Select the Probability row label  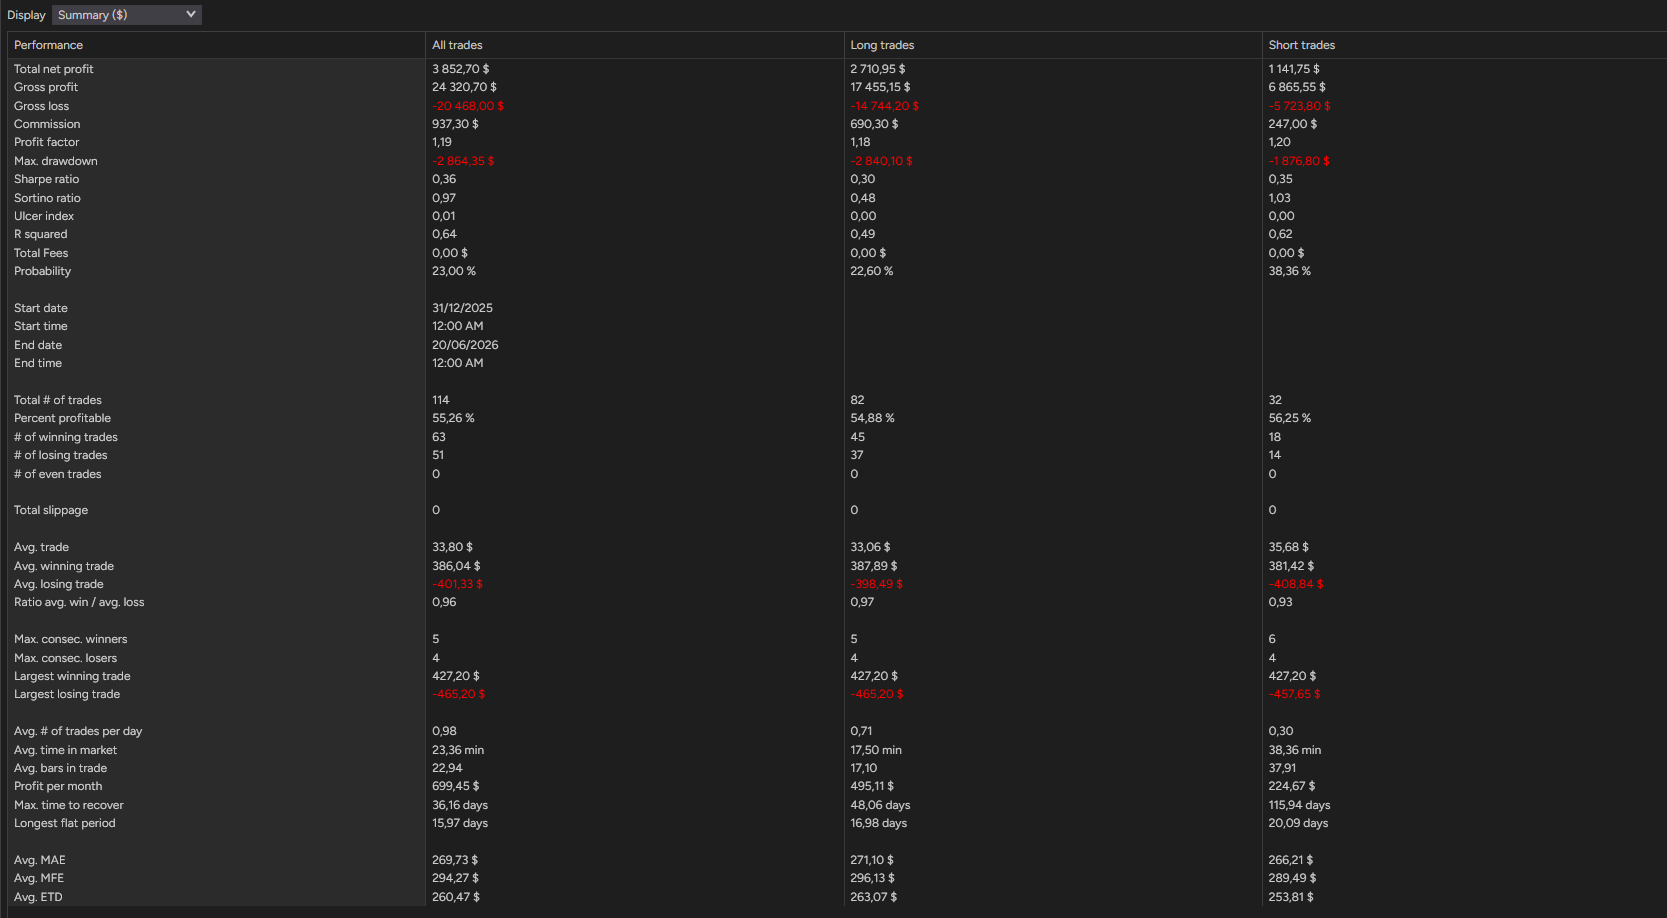click(43, 271)
